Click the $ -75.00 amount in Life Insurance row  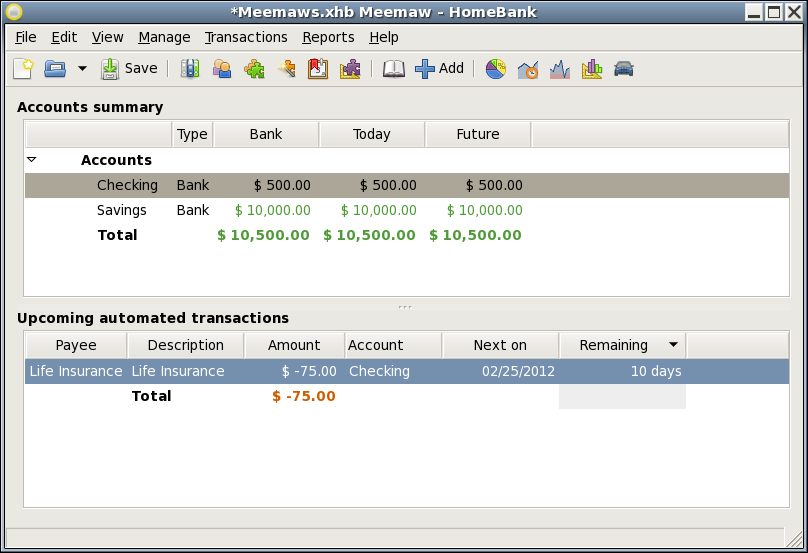click(x=309, y=372)
